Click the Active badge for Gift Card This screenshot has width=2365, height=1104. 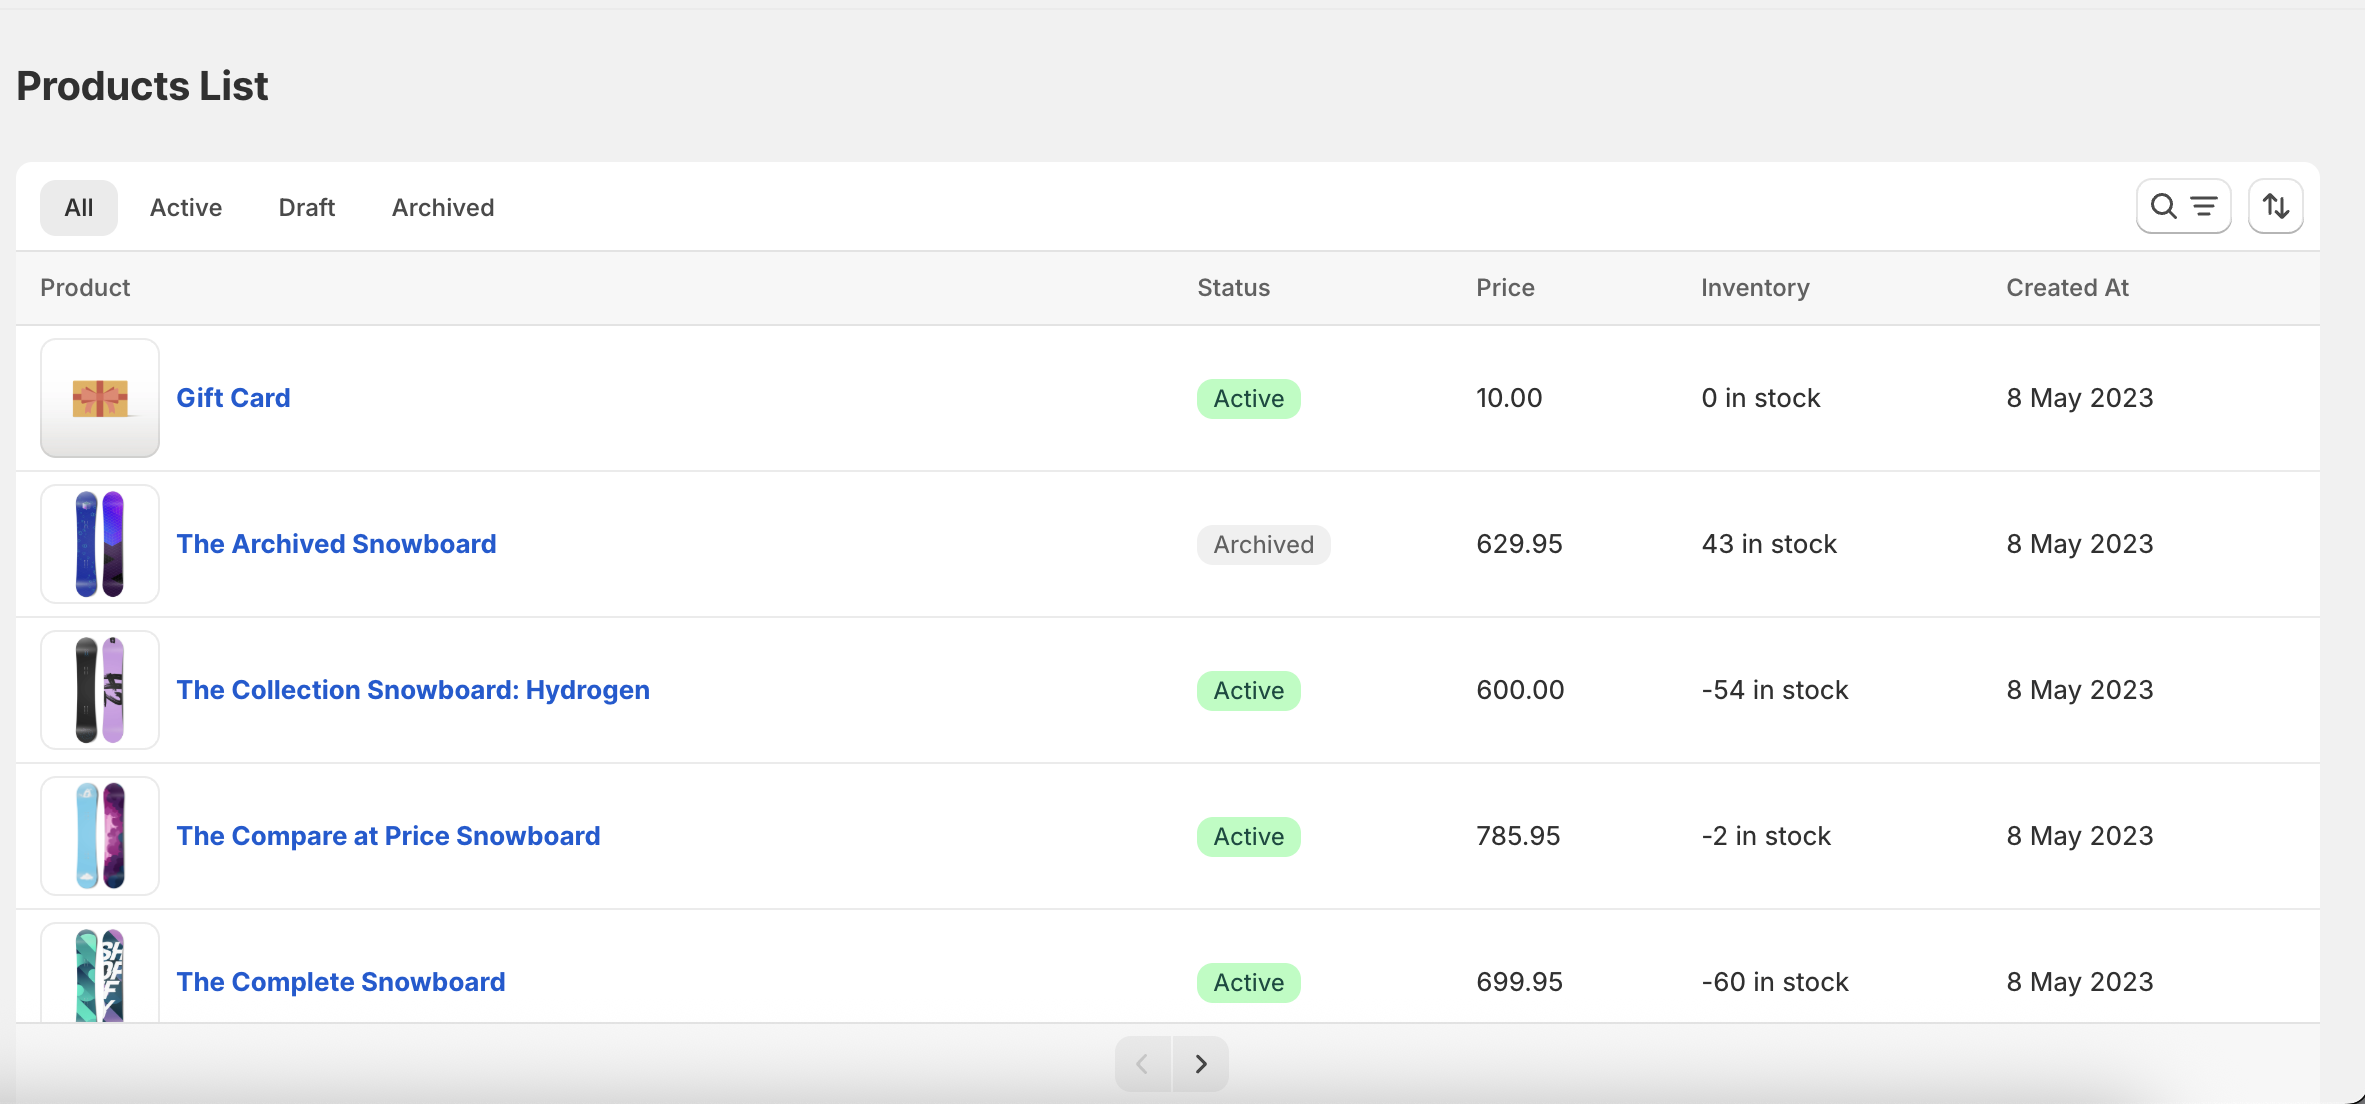pyautogui.click(x=1249, y=399)
